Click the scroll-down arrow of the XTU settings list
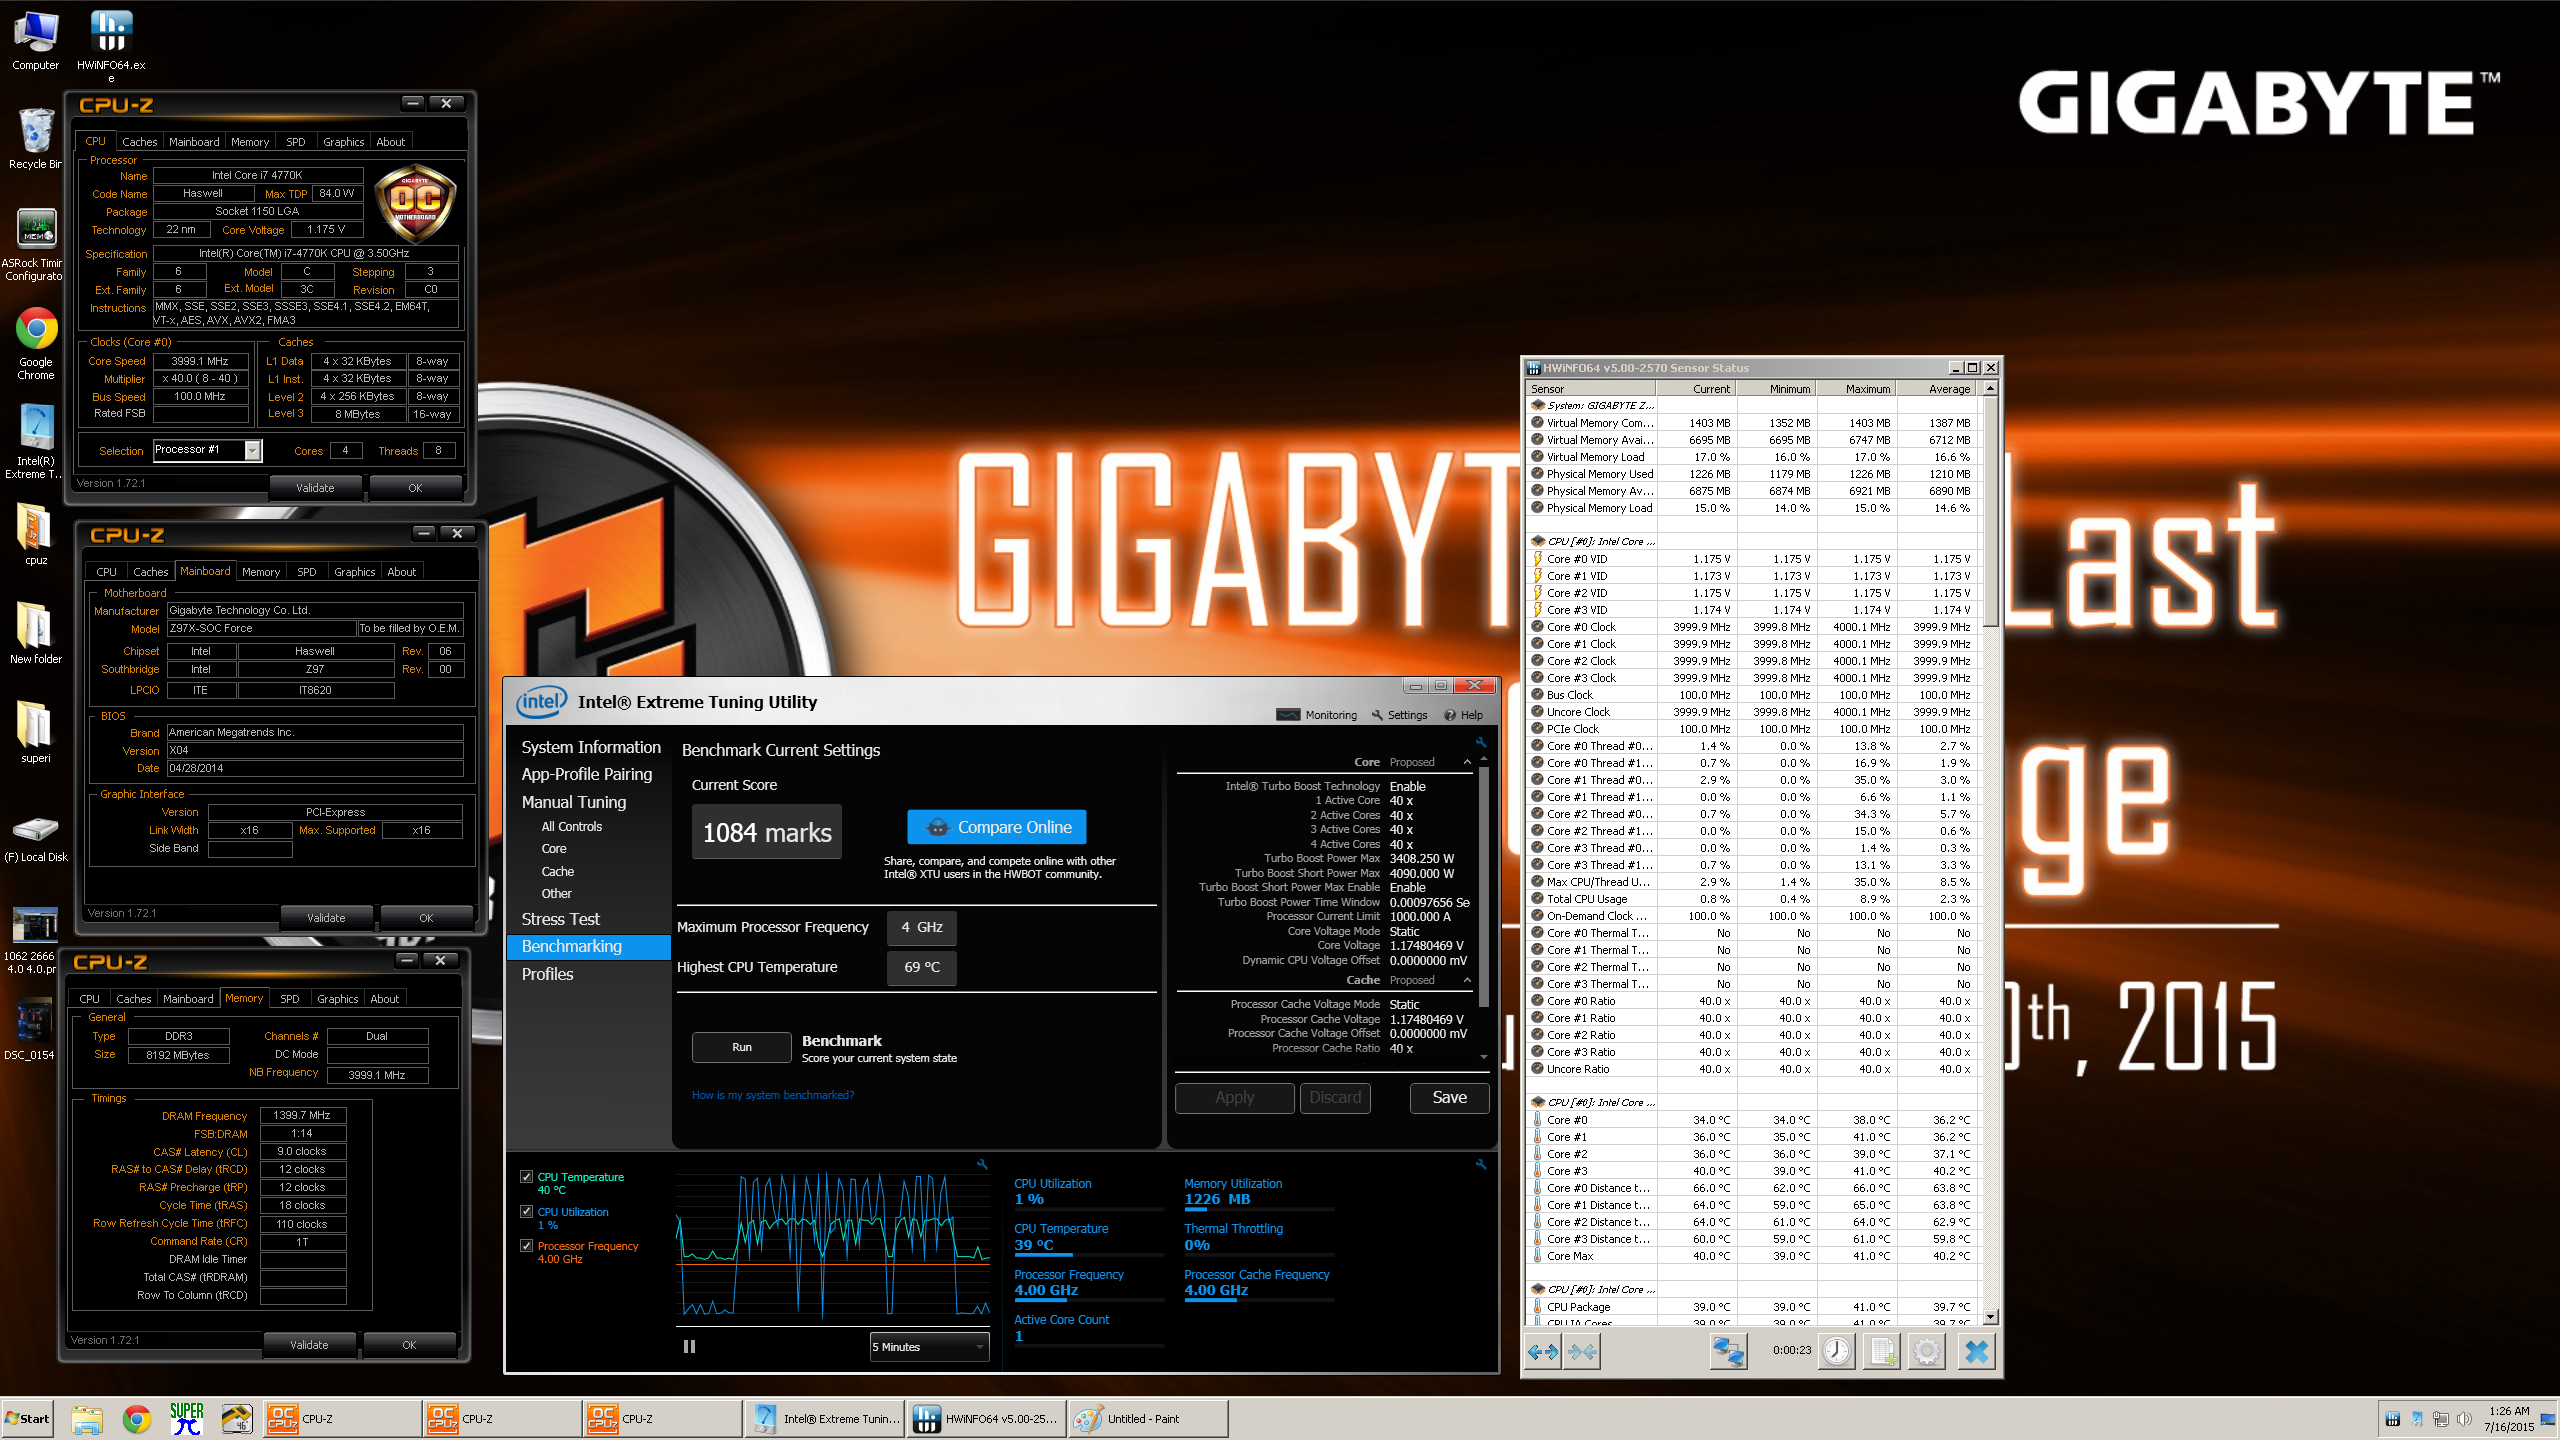 click(x=1483, y=1057)
